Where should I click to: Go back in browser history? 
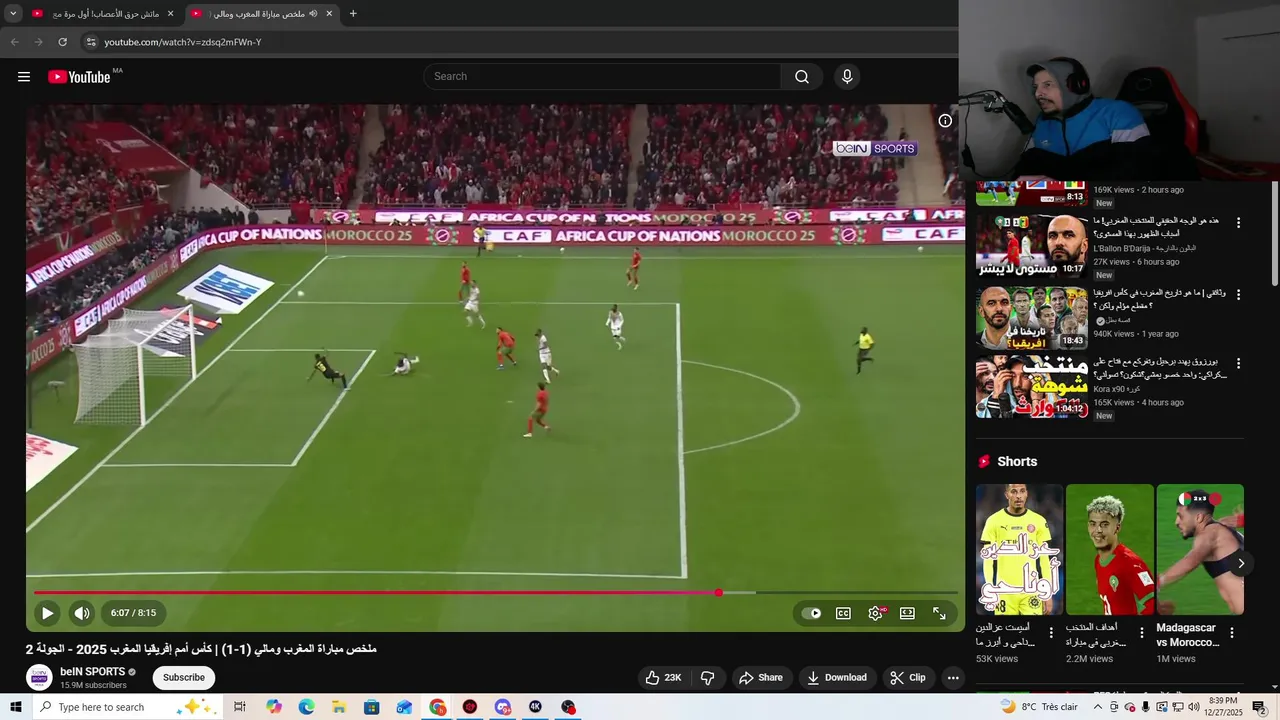(x=14, y=42)
